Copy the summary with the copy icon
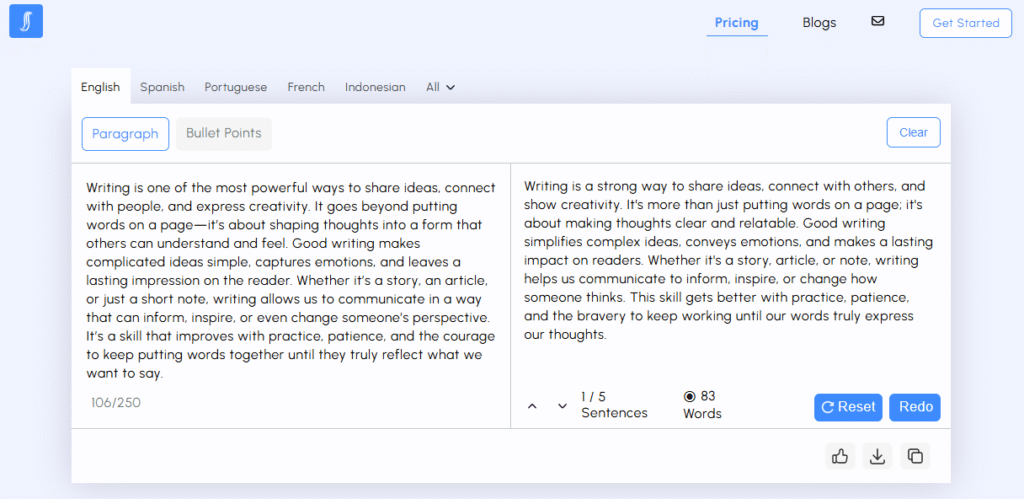1024x499 pixels. click(x=915, y=457)
